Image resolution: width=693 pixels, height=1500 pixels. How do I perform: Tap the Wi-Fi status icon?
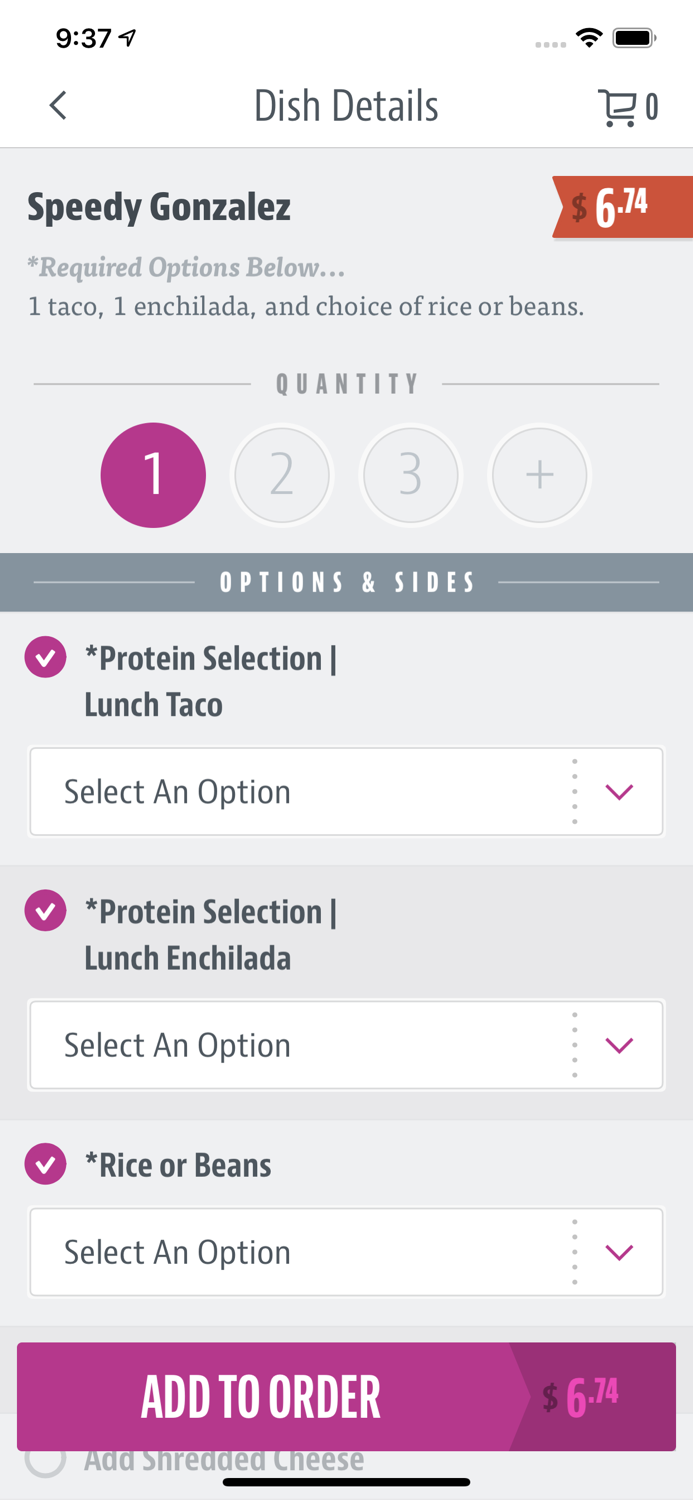click(x=589, y=39)
